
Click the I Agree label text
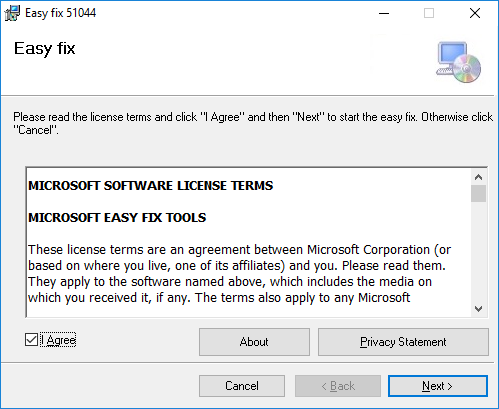(58, 340)
